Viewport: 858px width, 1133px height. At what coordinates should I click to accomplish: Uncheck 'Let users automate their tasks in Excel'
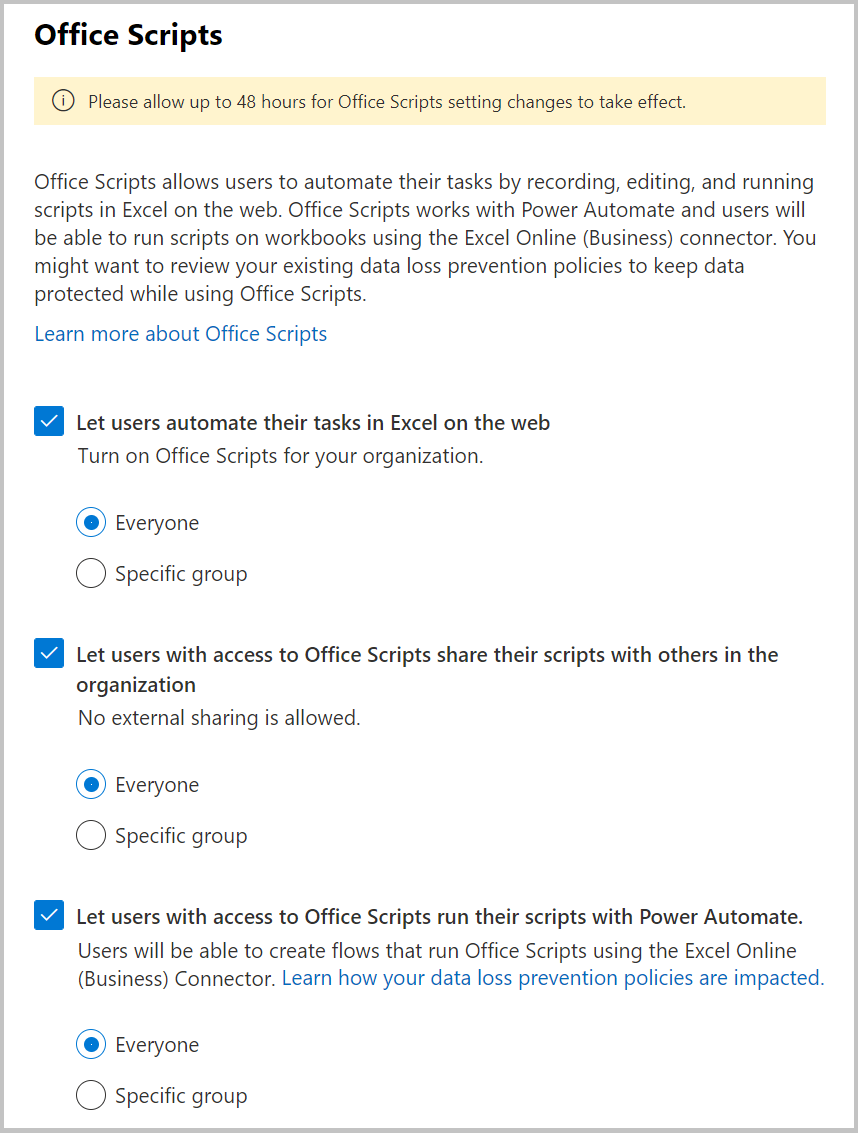pyautogui.click(x=49, y=422)
